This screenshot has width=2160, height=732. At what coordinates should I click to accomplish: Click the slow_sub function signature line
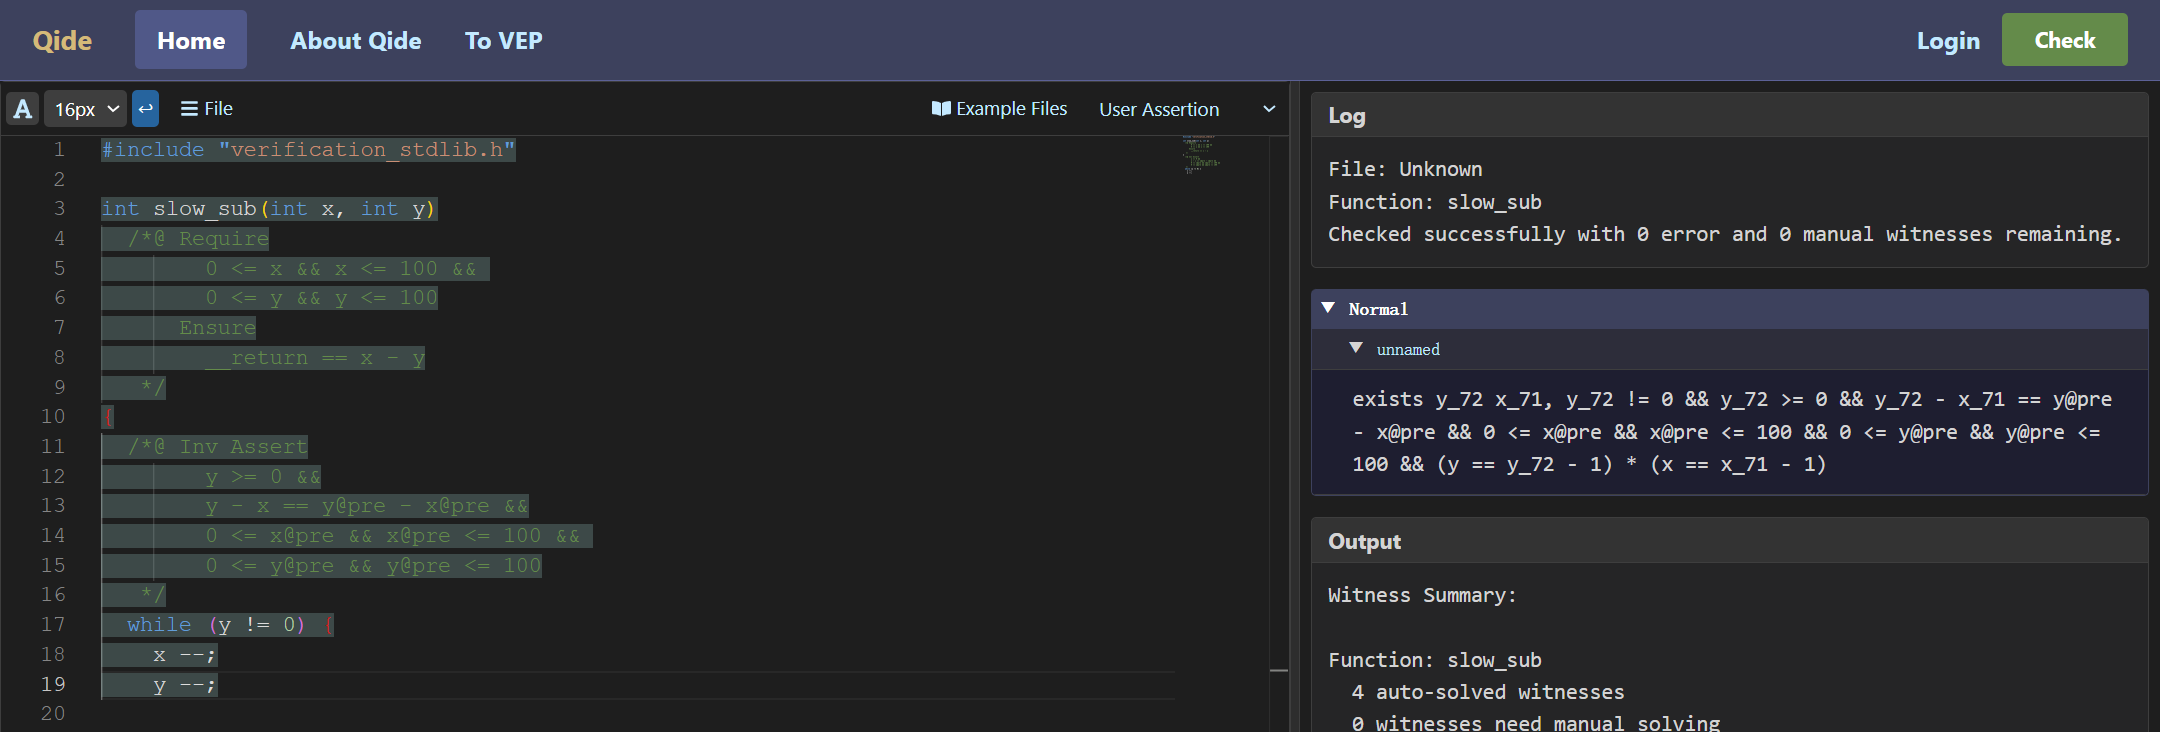(x=268, y=209)
